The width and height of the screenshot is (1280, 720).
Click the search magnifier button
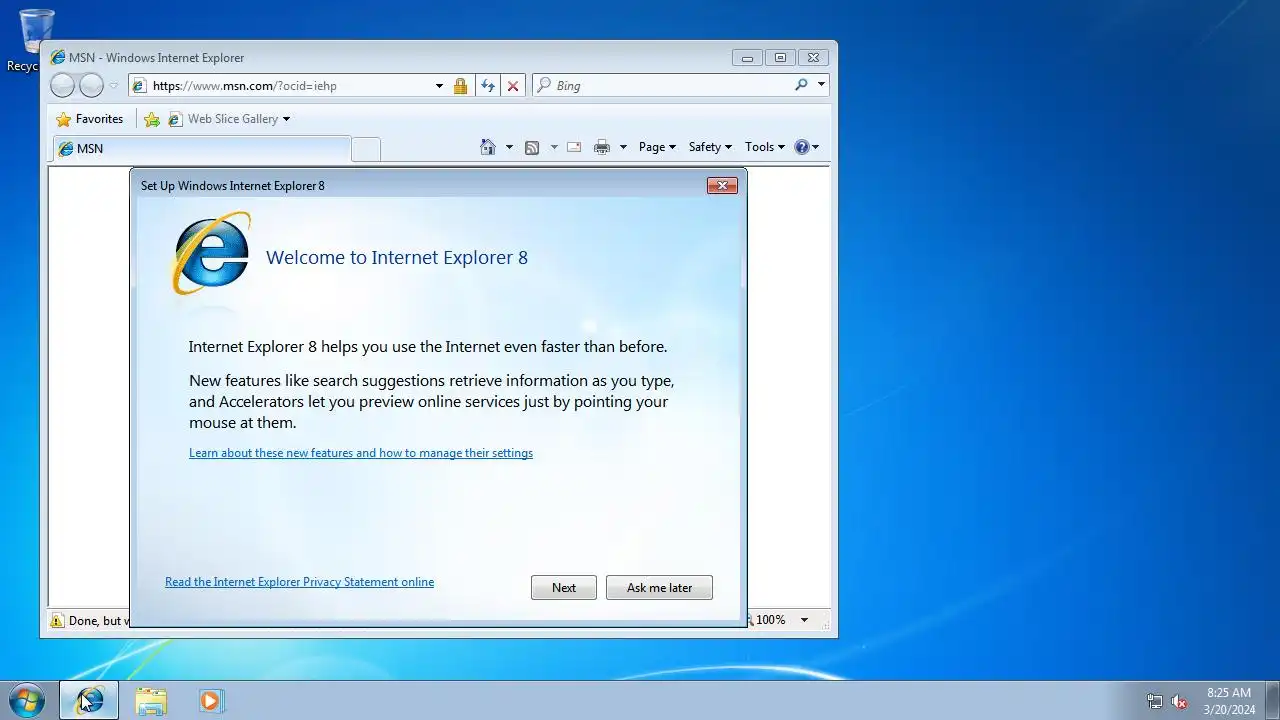coord(801,85)
